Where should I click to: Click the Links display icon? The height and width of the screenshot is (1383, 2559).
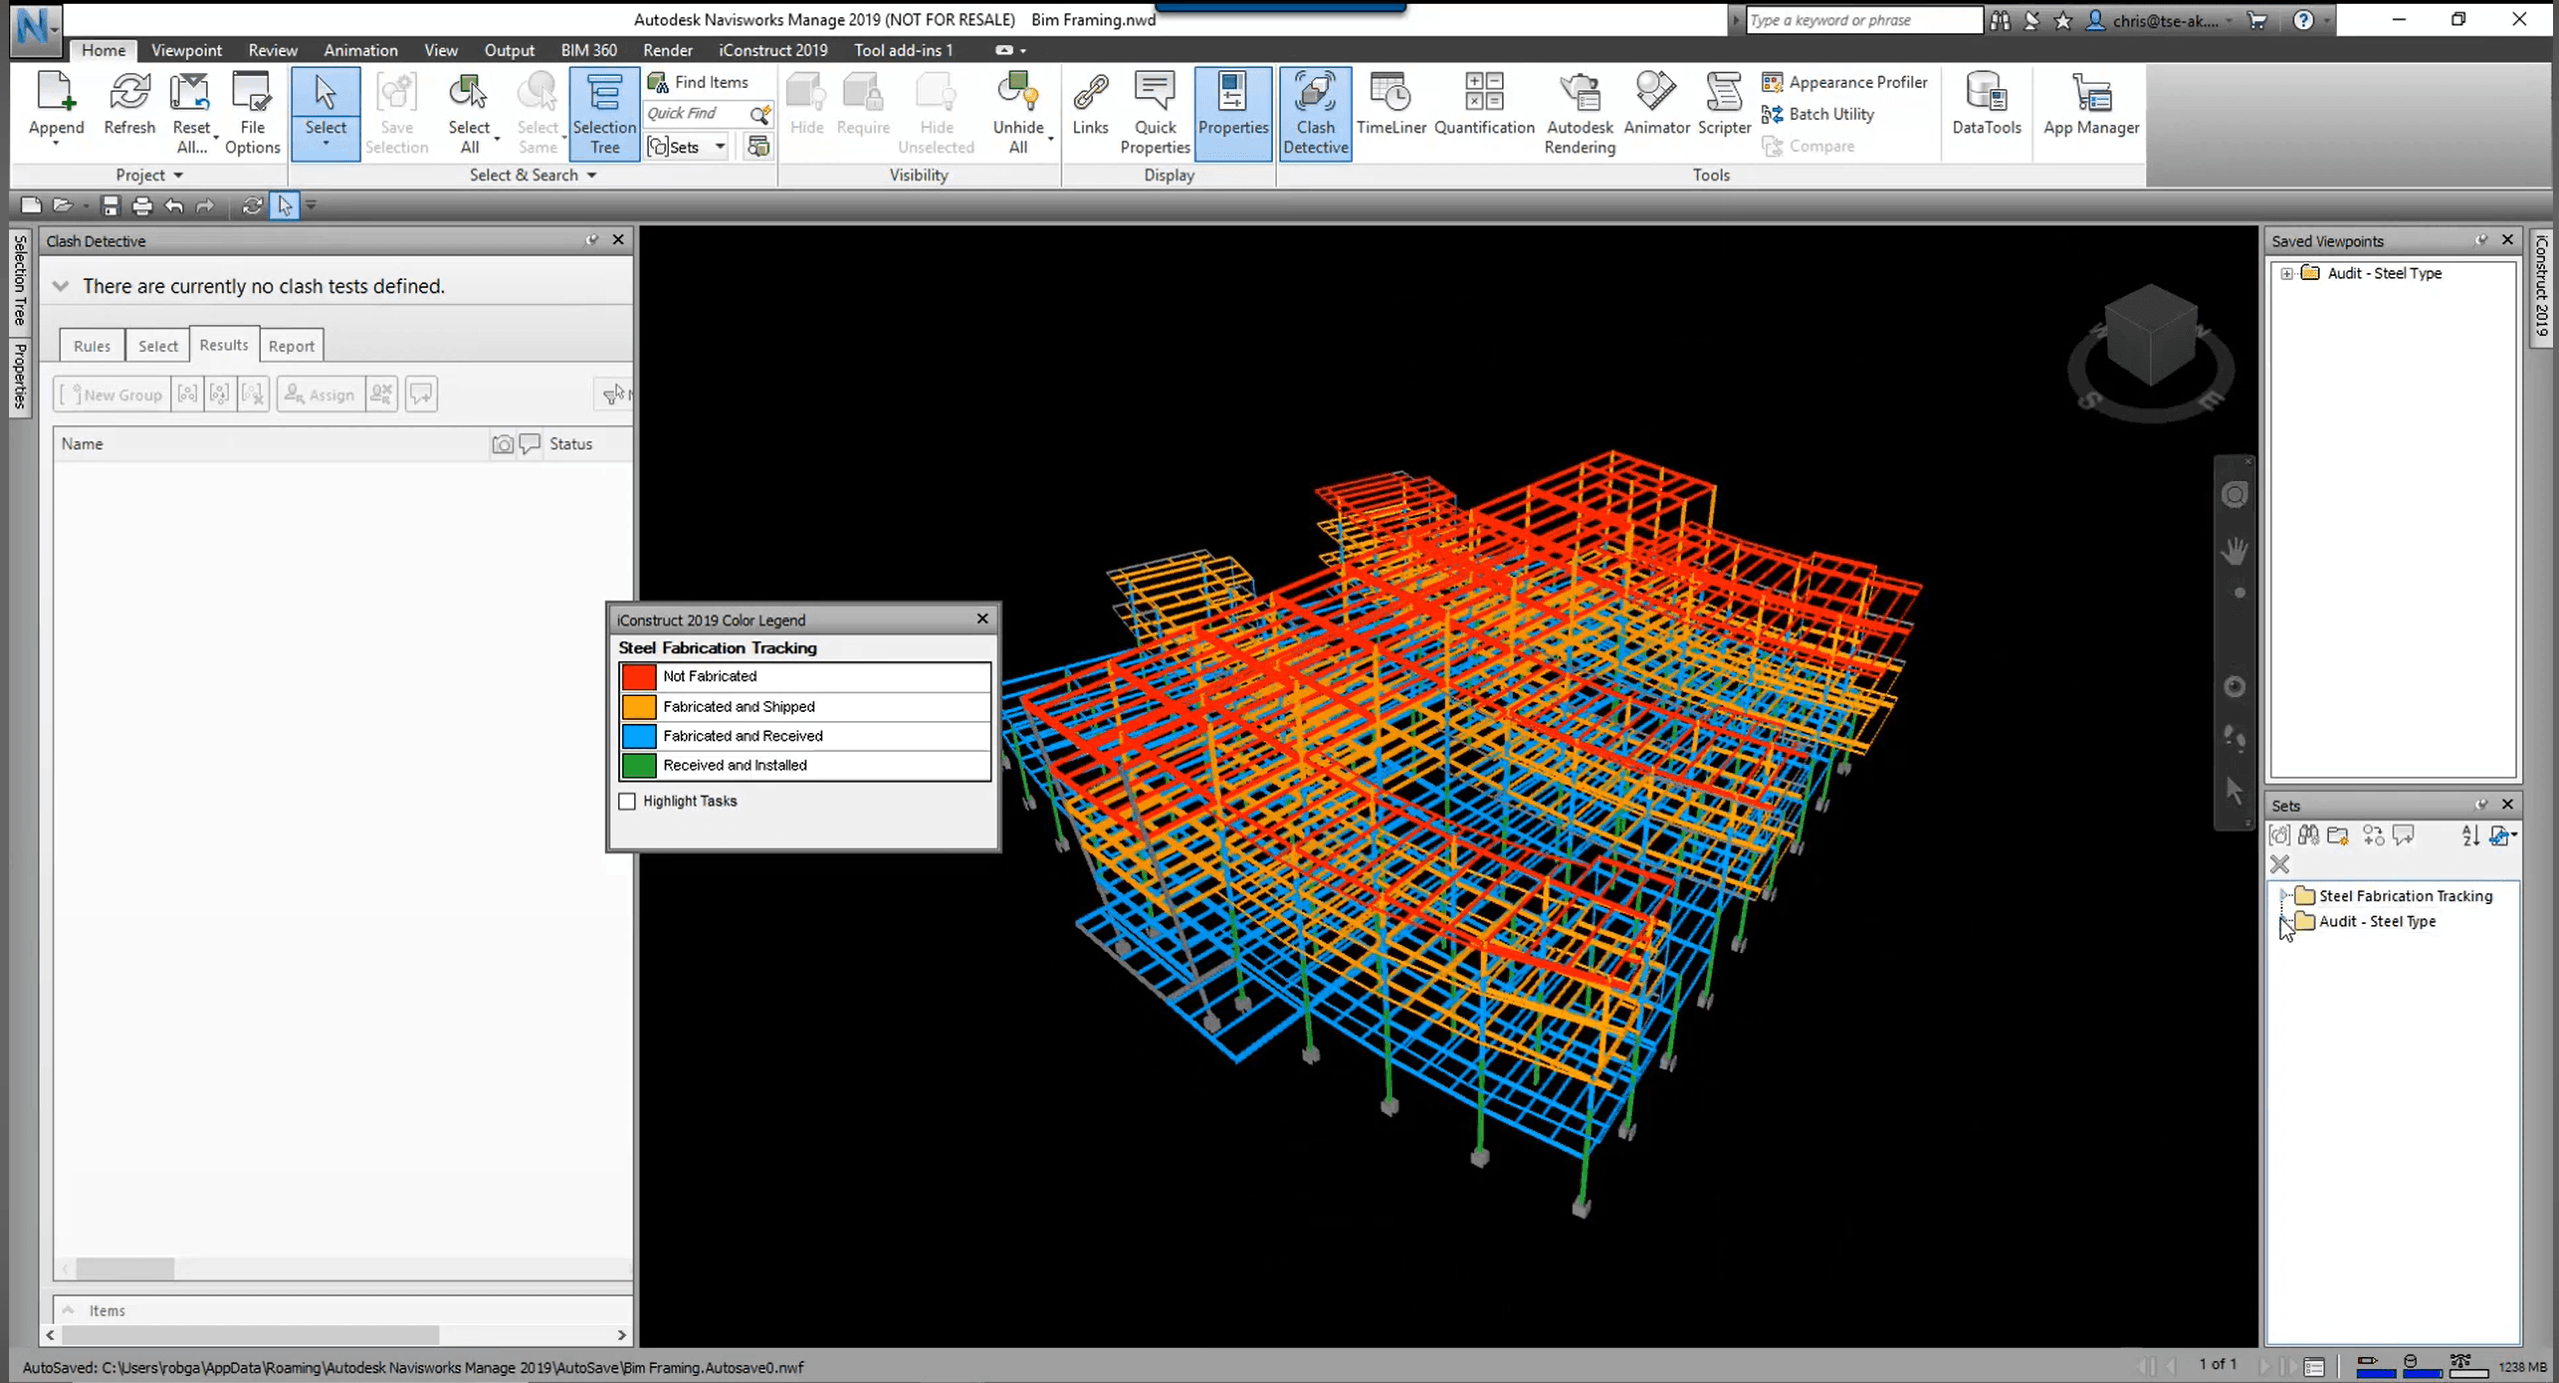pyautogui.click(x=1089, y=105)
